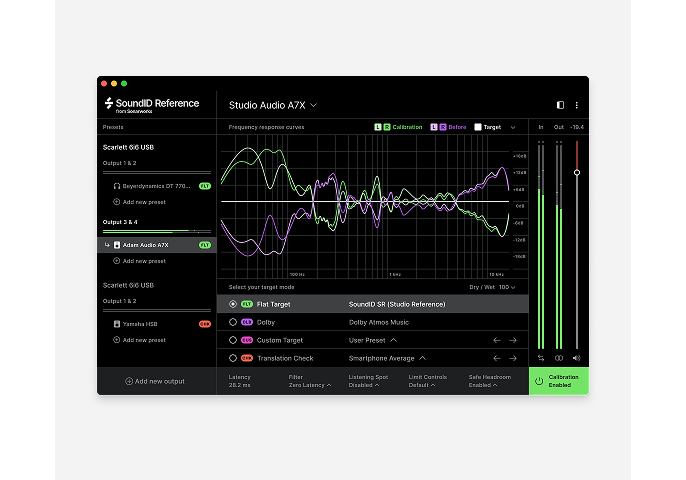The width and height of the screenshot is (686, 480).
Task: Go to next Custom Target user preset
Action: [x=513, y=340]
